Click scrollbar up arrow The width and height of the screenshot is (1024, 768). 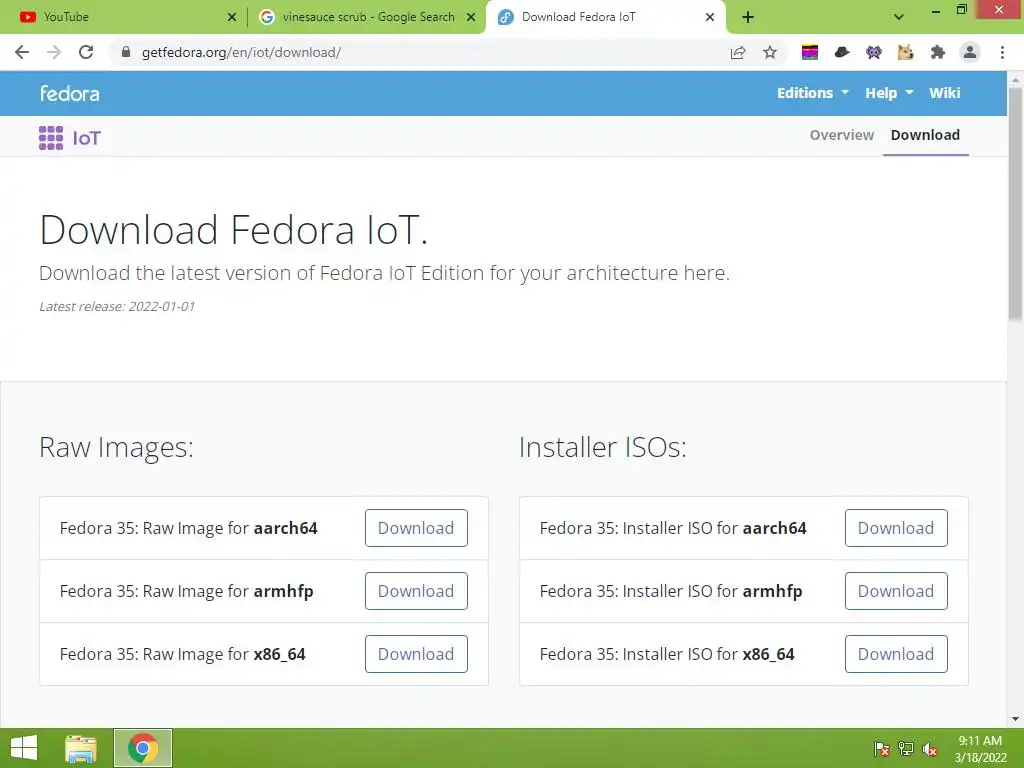coord(1015,79)
